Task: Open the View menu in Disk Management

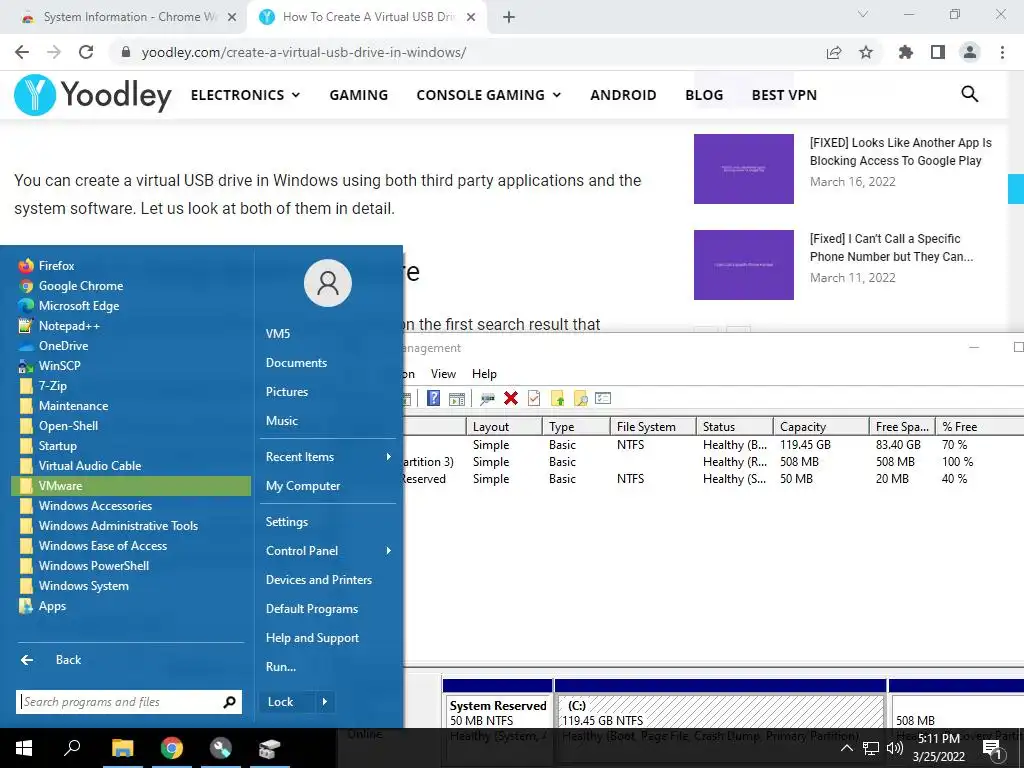Action: tap(443, 374)
